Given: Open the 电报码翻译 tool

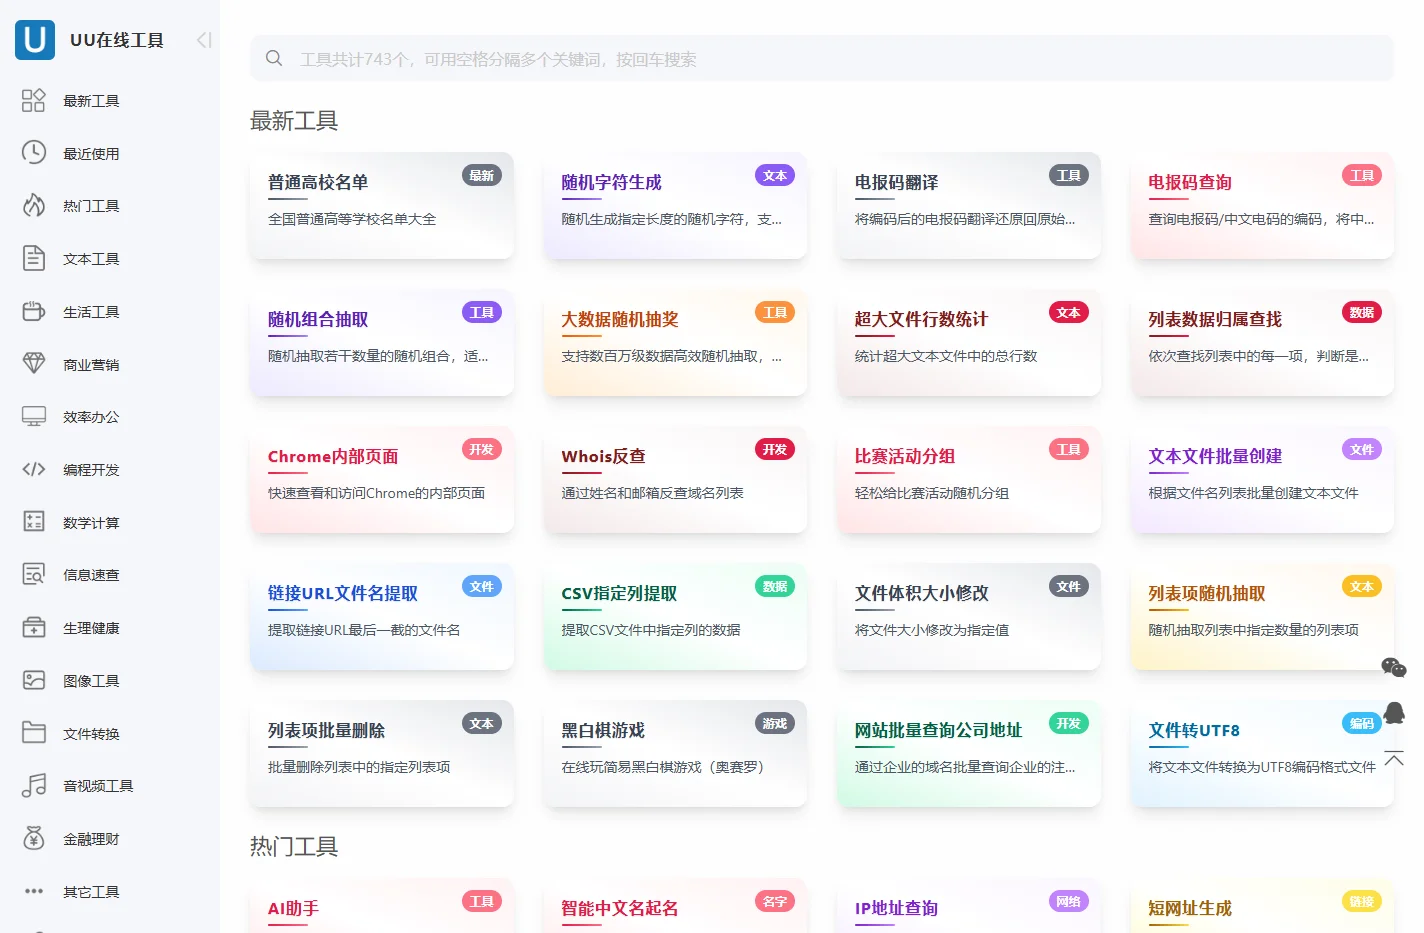Looking at the screenshot, I should 969,205.
